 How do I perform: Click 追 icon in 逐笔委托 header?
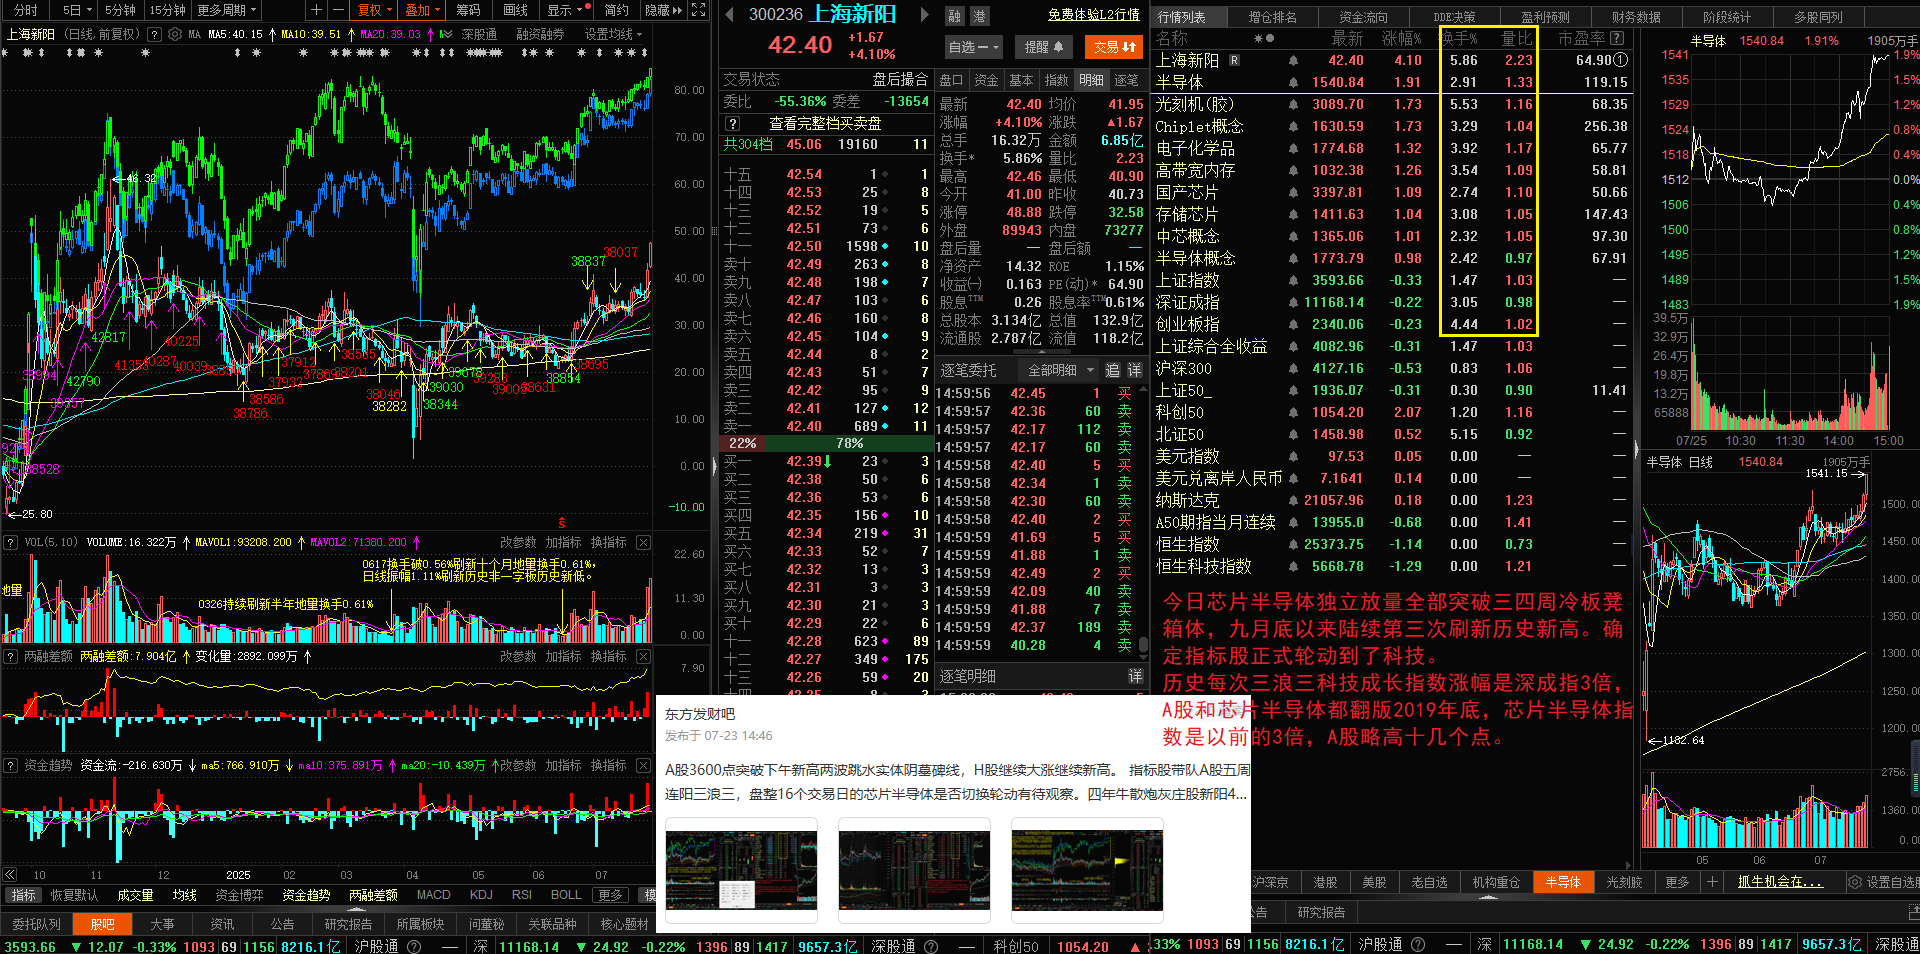tap(1112, 370)
